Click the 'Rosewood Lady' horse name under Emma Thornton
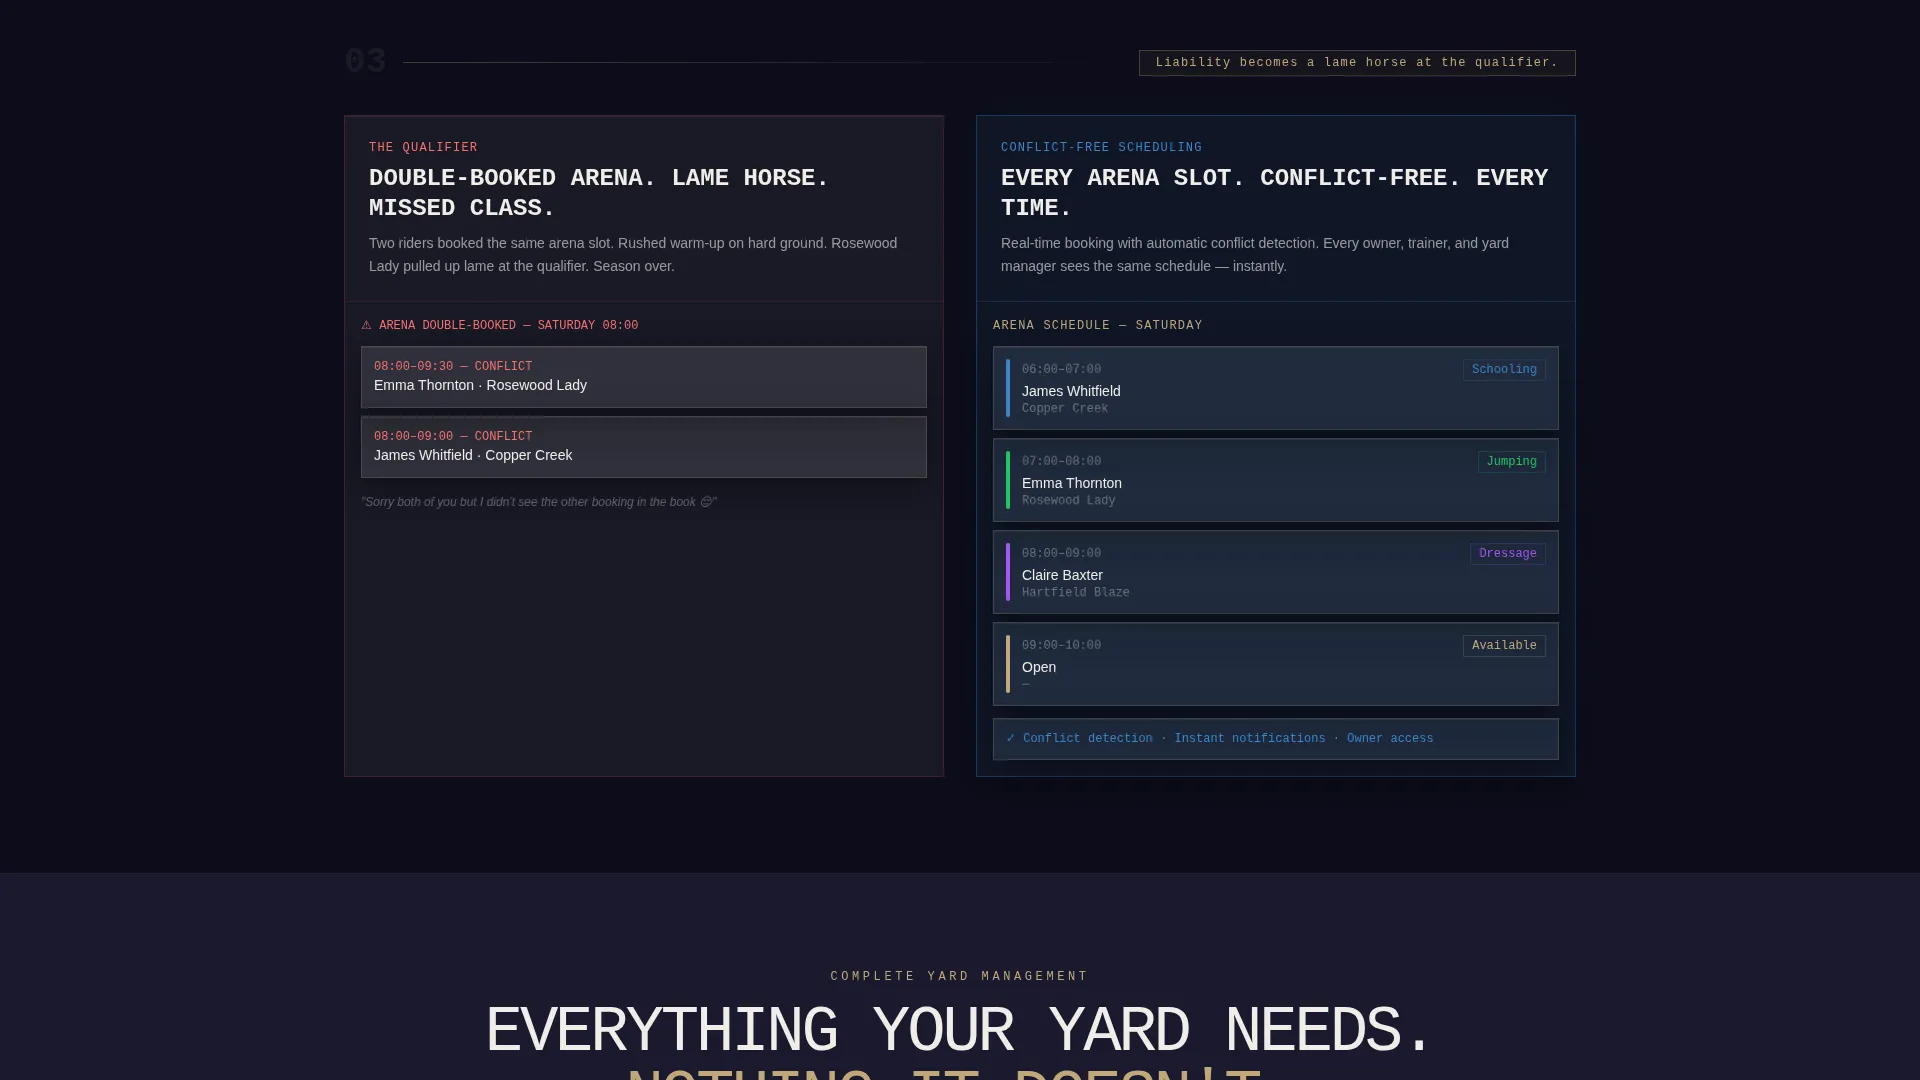The image size is (1920, 1080). (x=1068, y=501)
